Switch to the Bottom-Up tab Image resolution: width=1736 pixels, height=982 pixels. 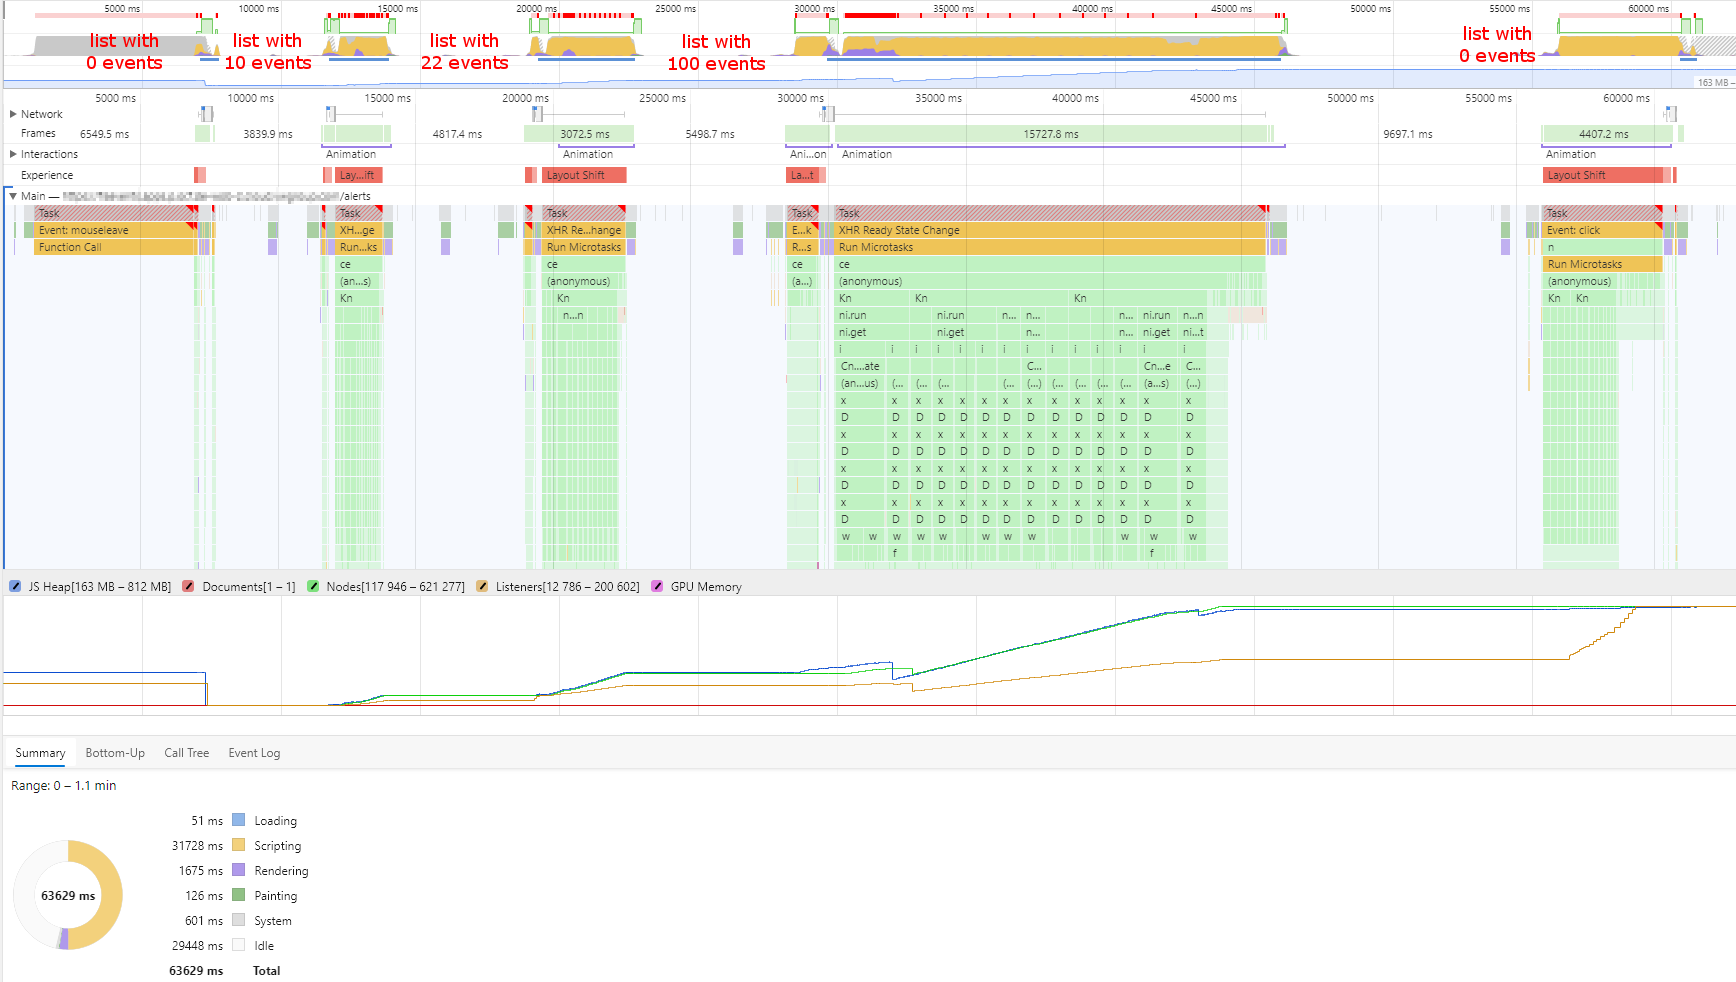114,752
